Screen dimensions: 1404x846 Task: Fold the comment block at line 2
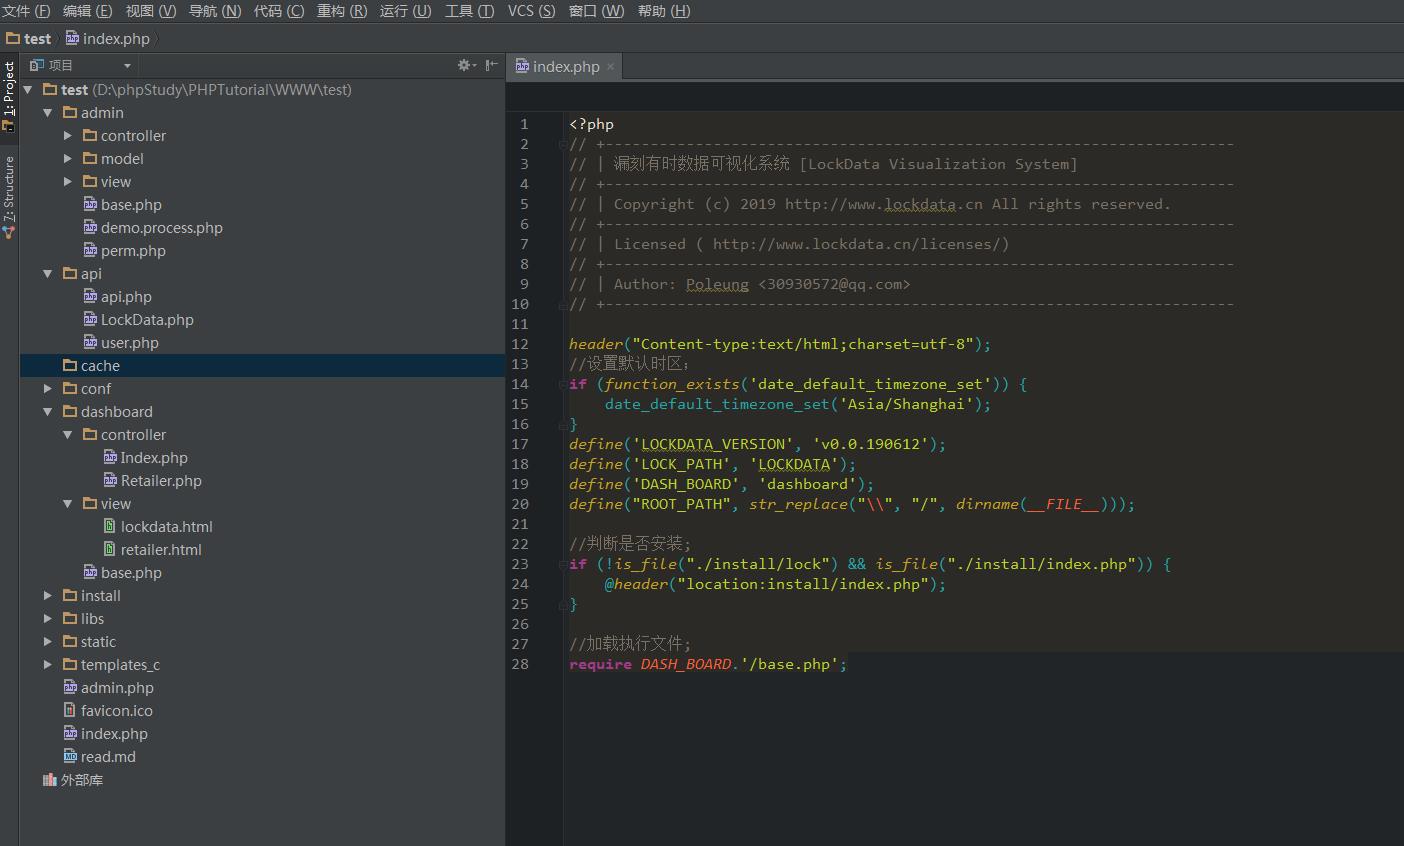[x=562, y=144]
